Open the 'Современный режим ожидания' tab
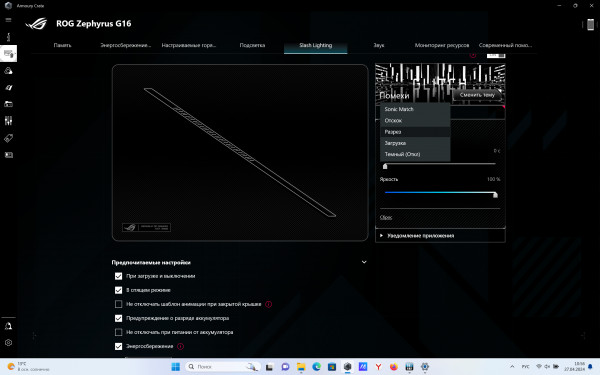The width and height of the screenshot is (600, 375). click(x=505, y=45)
